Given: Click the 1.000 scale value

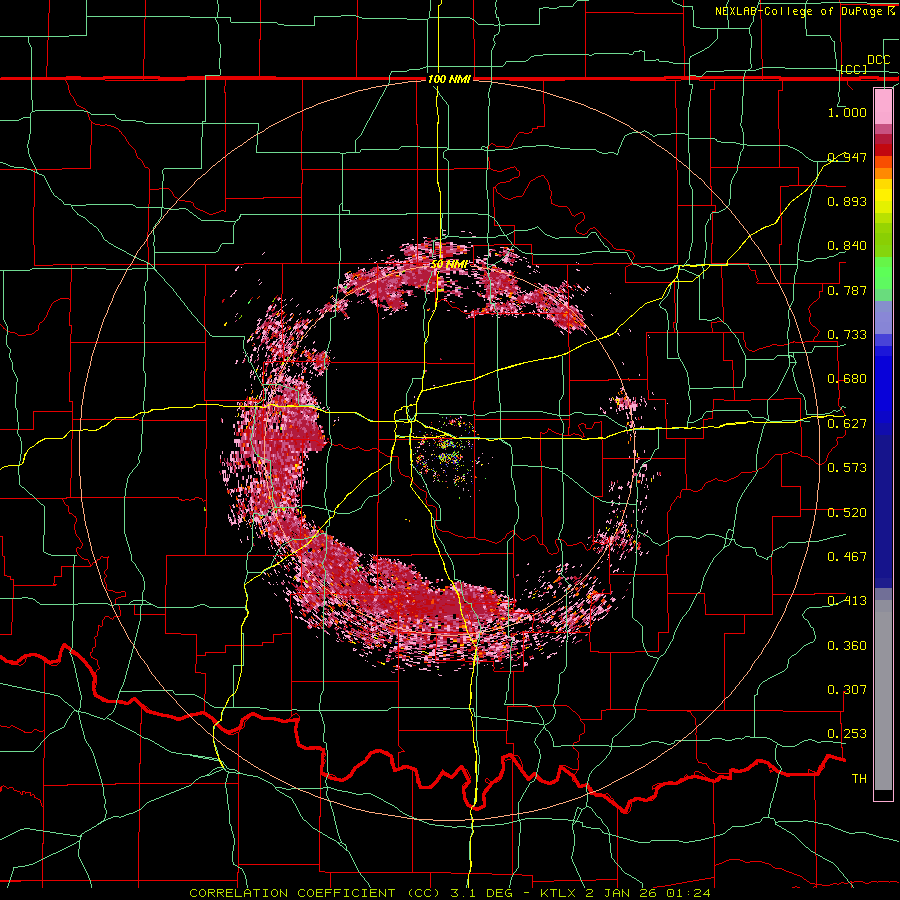Looking at the screenshot, I should [847, 112].
